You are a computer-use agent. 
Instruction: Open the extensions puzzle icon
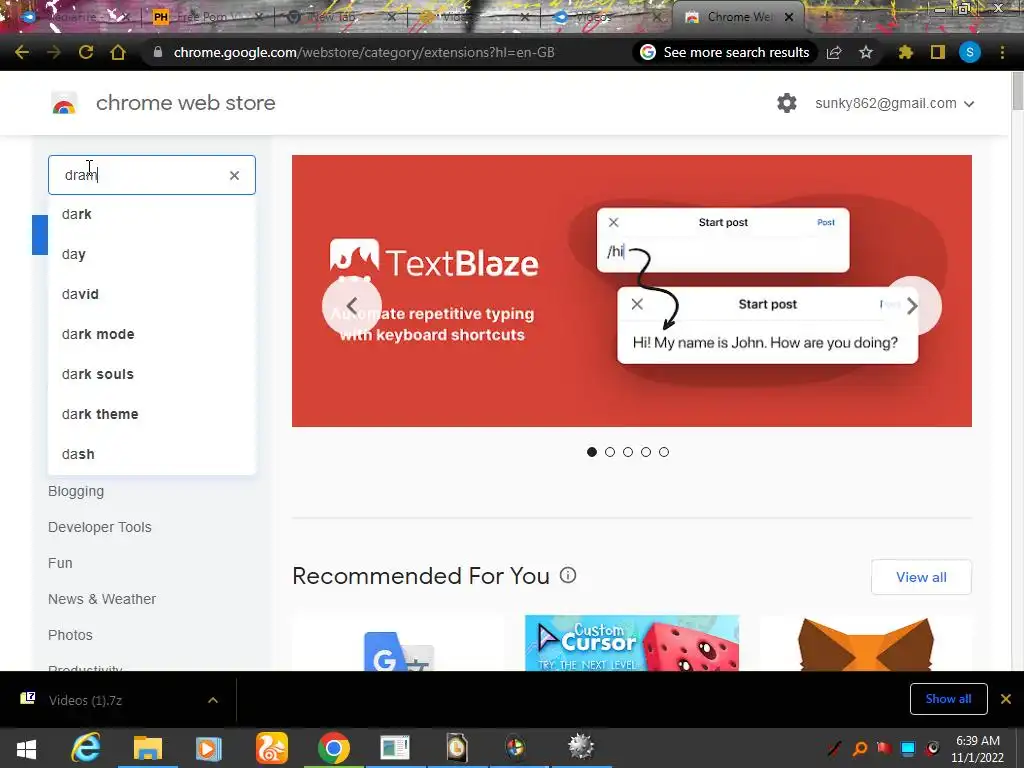click(x=905, y=52)
